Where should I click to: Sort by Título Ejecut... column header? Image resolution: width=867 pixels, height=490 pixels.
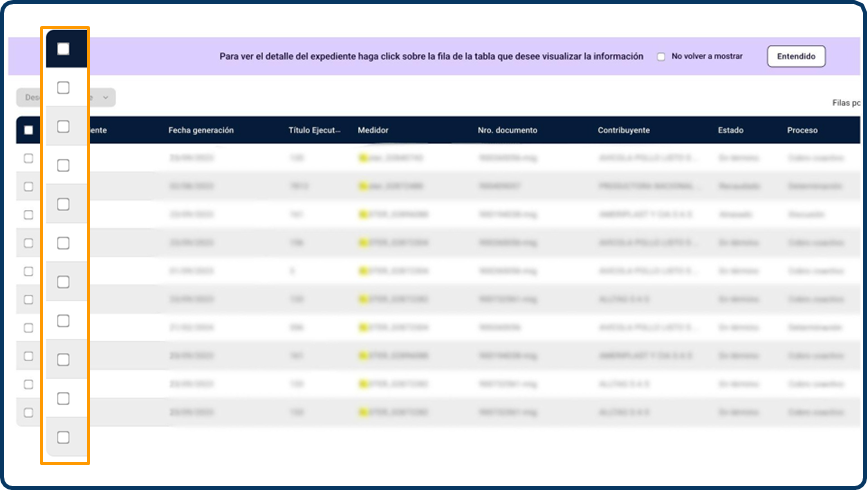tap(315, 130)
